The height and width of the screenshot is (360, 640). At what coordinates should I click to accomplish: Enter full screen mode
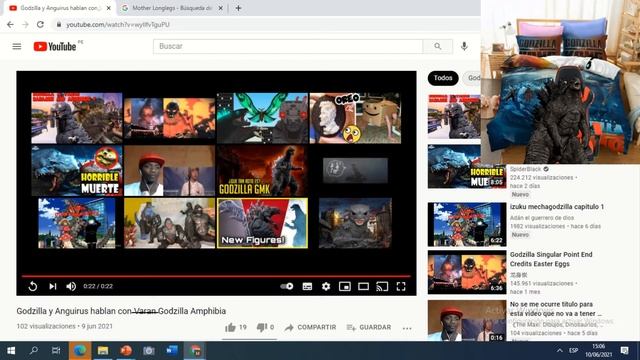point(401,287)
